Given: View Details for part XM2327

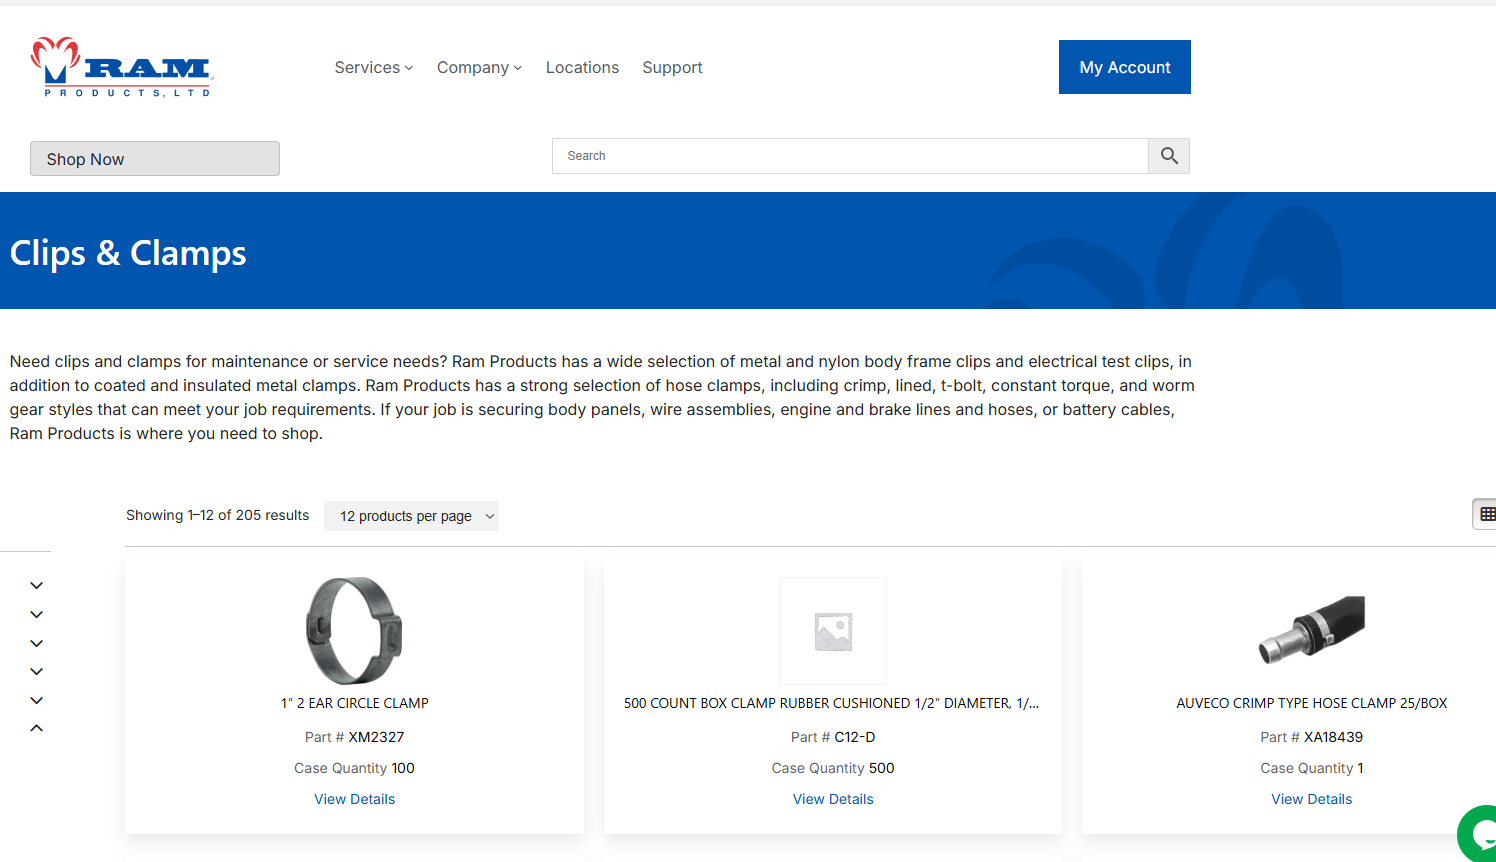Looking at the screenshot, I should (x=354, y=799).
